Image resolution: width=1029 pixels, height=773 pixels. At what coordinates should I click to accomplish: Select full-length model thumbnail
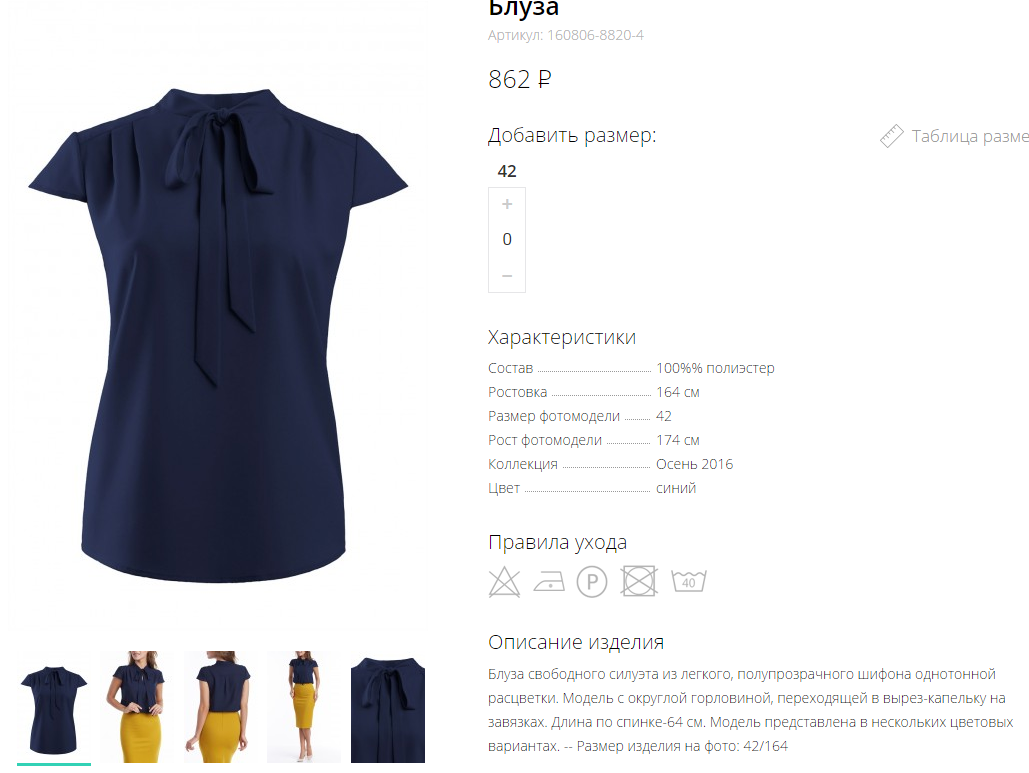304,707
